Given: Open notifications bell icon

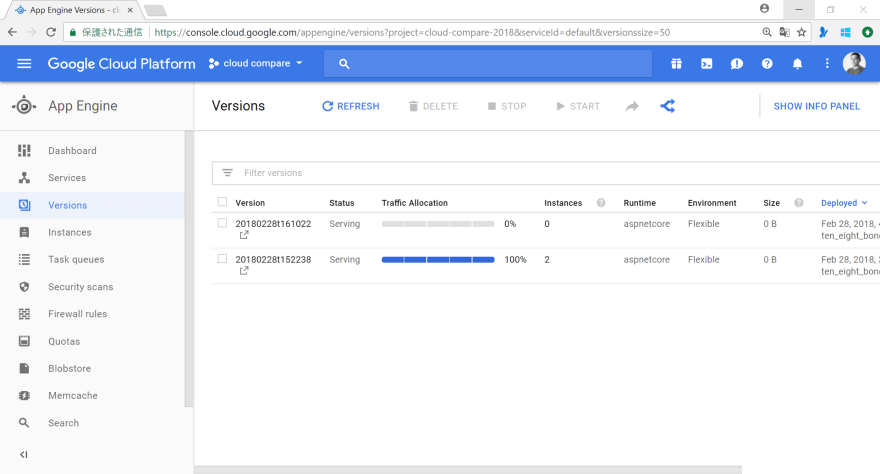Looking at the screenshot, I should [797, 64].
